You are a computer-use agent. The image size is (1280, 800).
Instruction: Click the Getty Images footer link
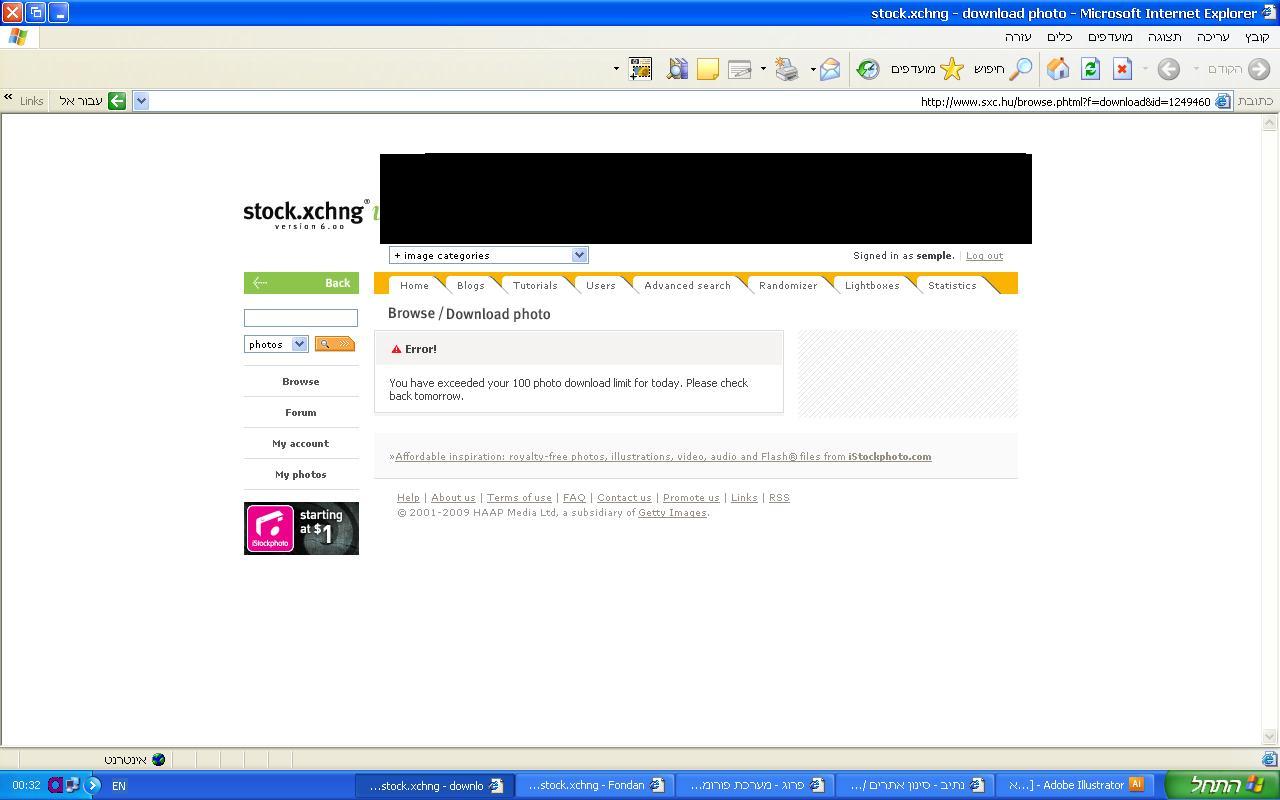coord(672,513)
